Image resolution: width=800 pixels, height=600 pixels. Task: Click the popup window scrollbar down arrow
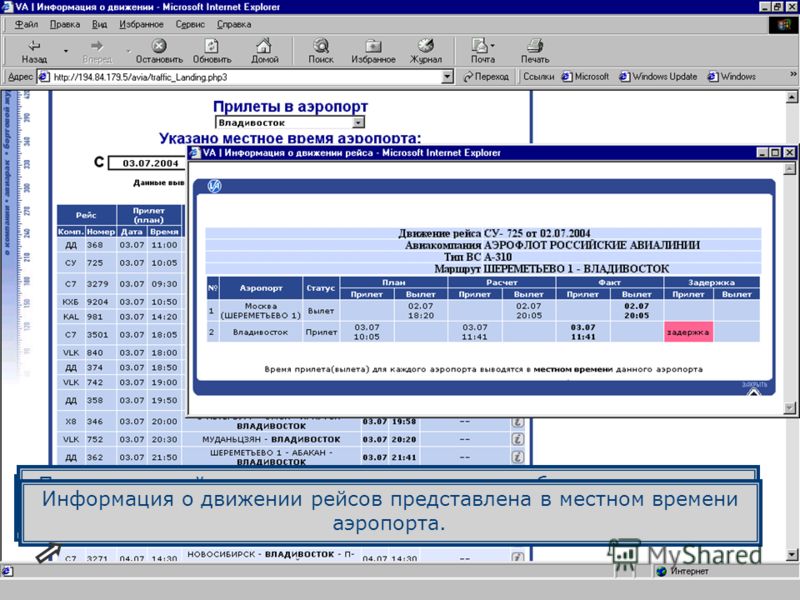(x=790, y=407)
